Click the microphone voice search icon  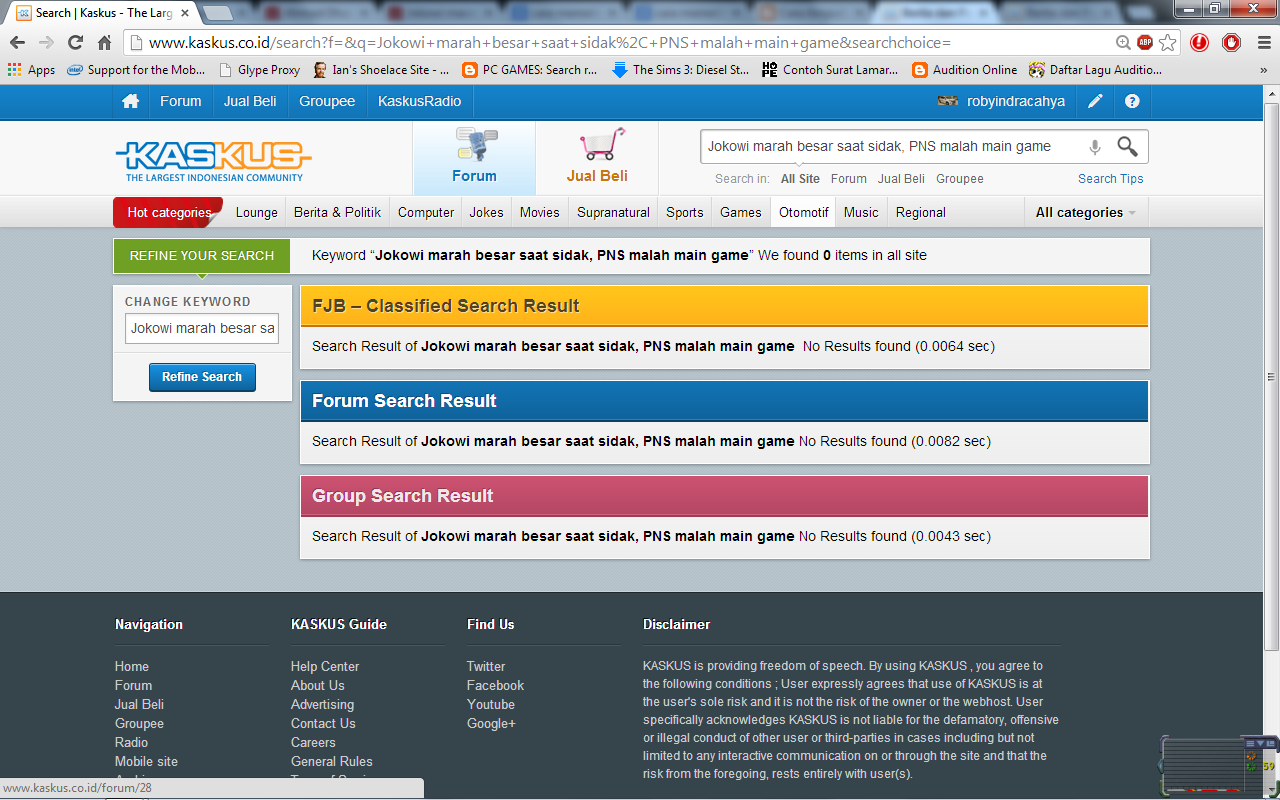tap(1095, 147)
